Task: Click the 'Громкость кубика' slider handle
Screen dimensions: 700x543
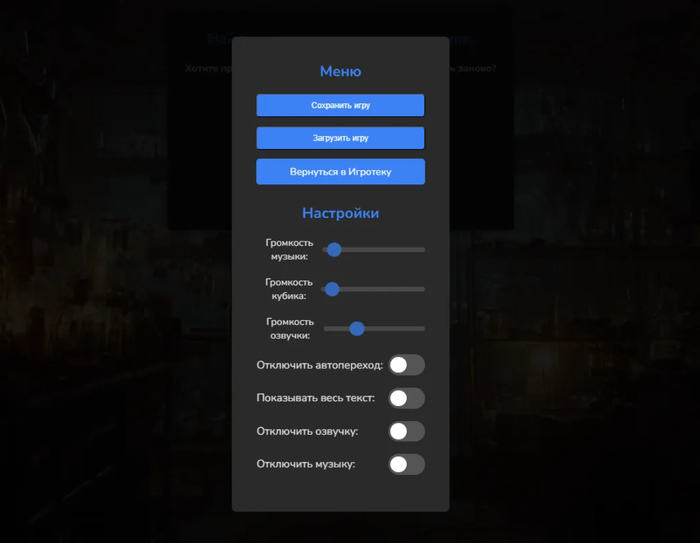Action: click(333, 289)
